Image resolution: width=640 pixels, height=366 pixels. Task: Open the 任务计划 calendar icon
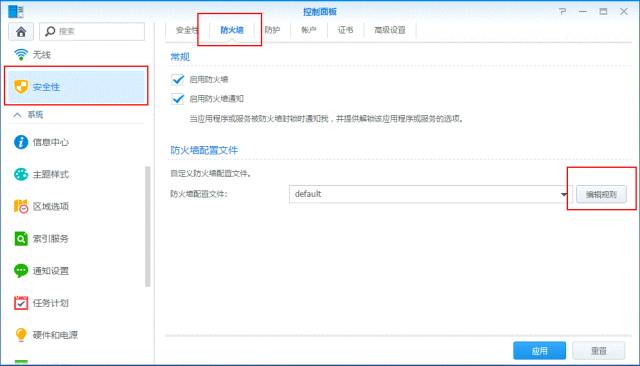[21, 303]
